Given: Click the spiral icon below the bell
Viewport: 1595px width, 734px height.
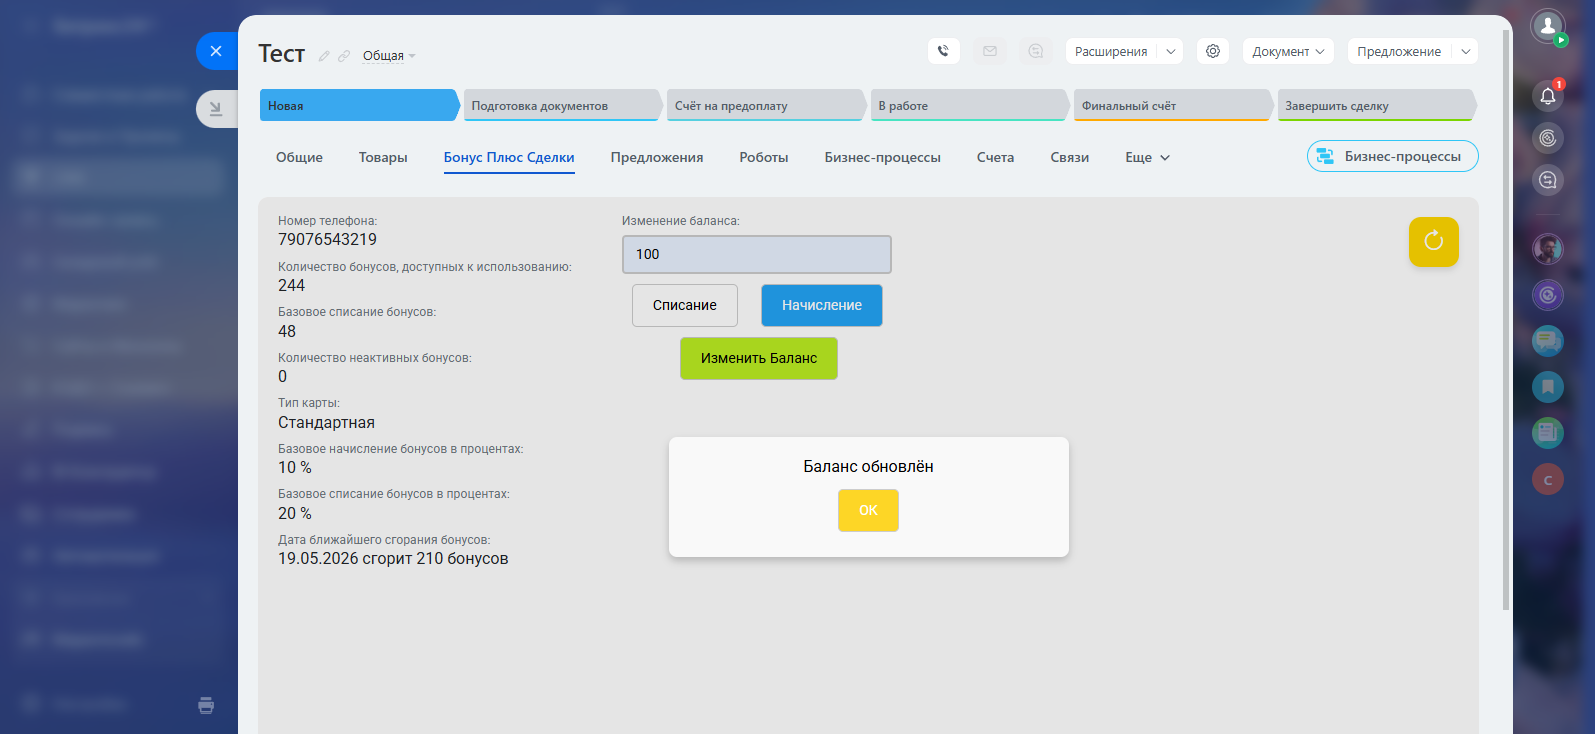Looking at the screenshot, I should coord(1548,138).
